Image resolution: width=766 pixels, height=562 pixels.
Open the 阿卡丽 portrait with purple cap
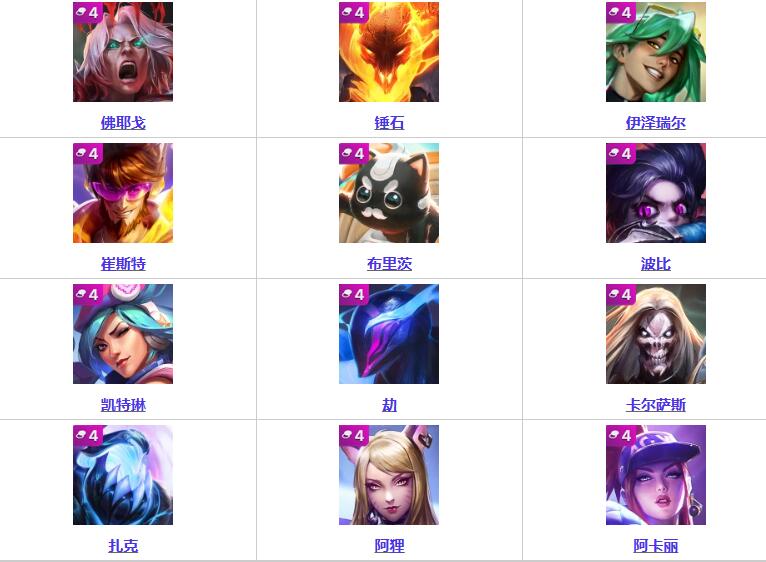pos(656,475)
